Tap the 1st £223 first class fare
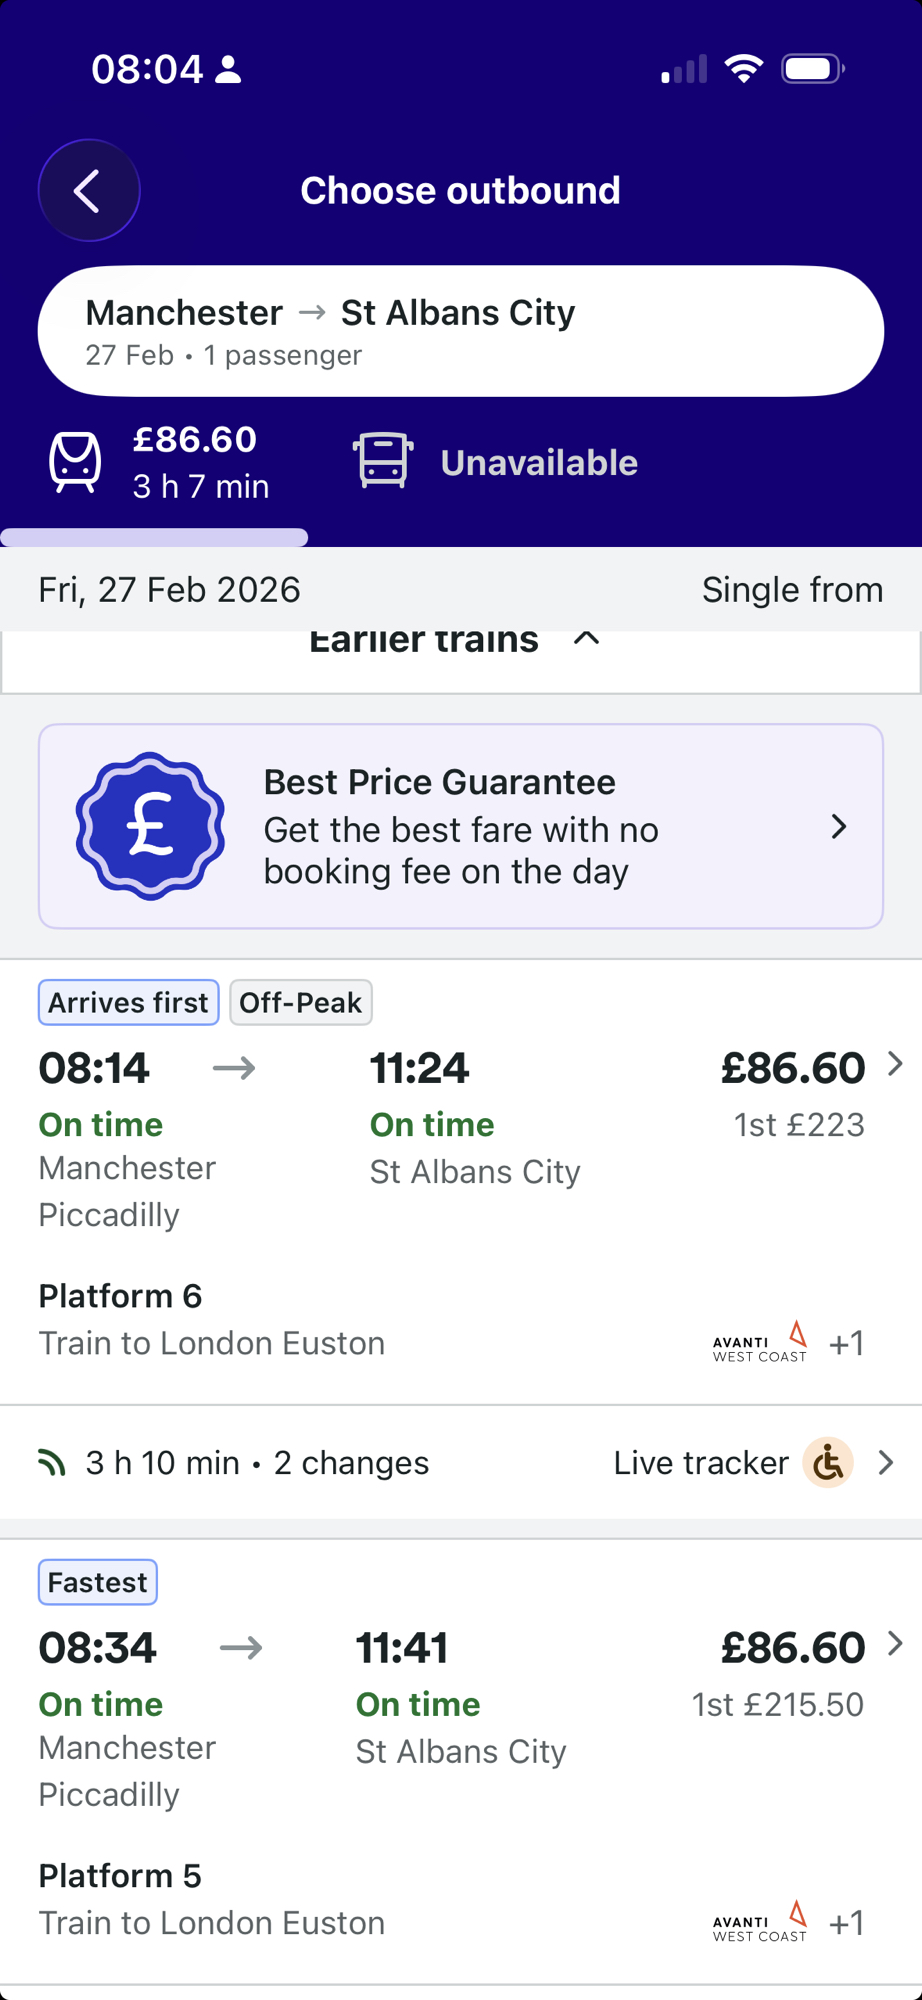 [798, 1125]
